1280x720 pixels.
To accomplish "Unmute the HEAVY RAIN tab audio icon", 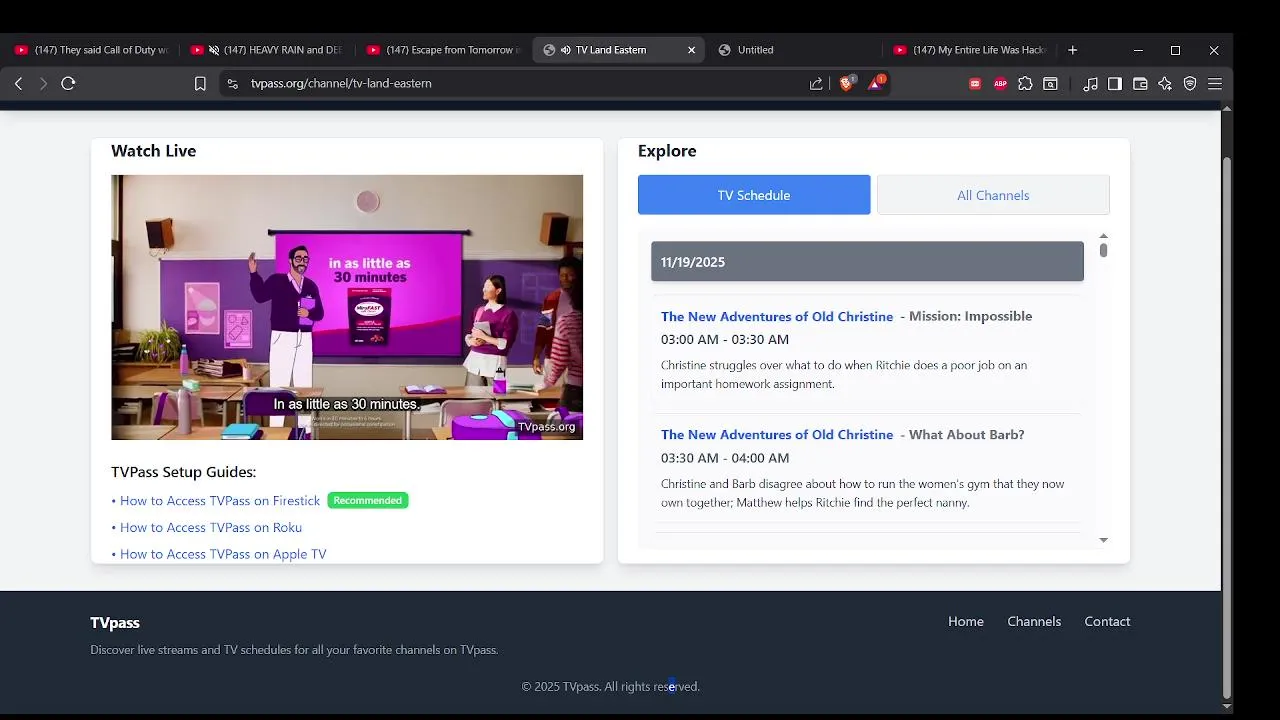I will 213,50.
